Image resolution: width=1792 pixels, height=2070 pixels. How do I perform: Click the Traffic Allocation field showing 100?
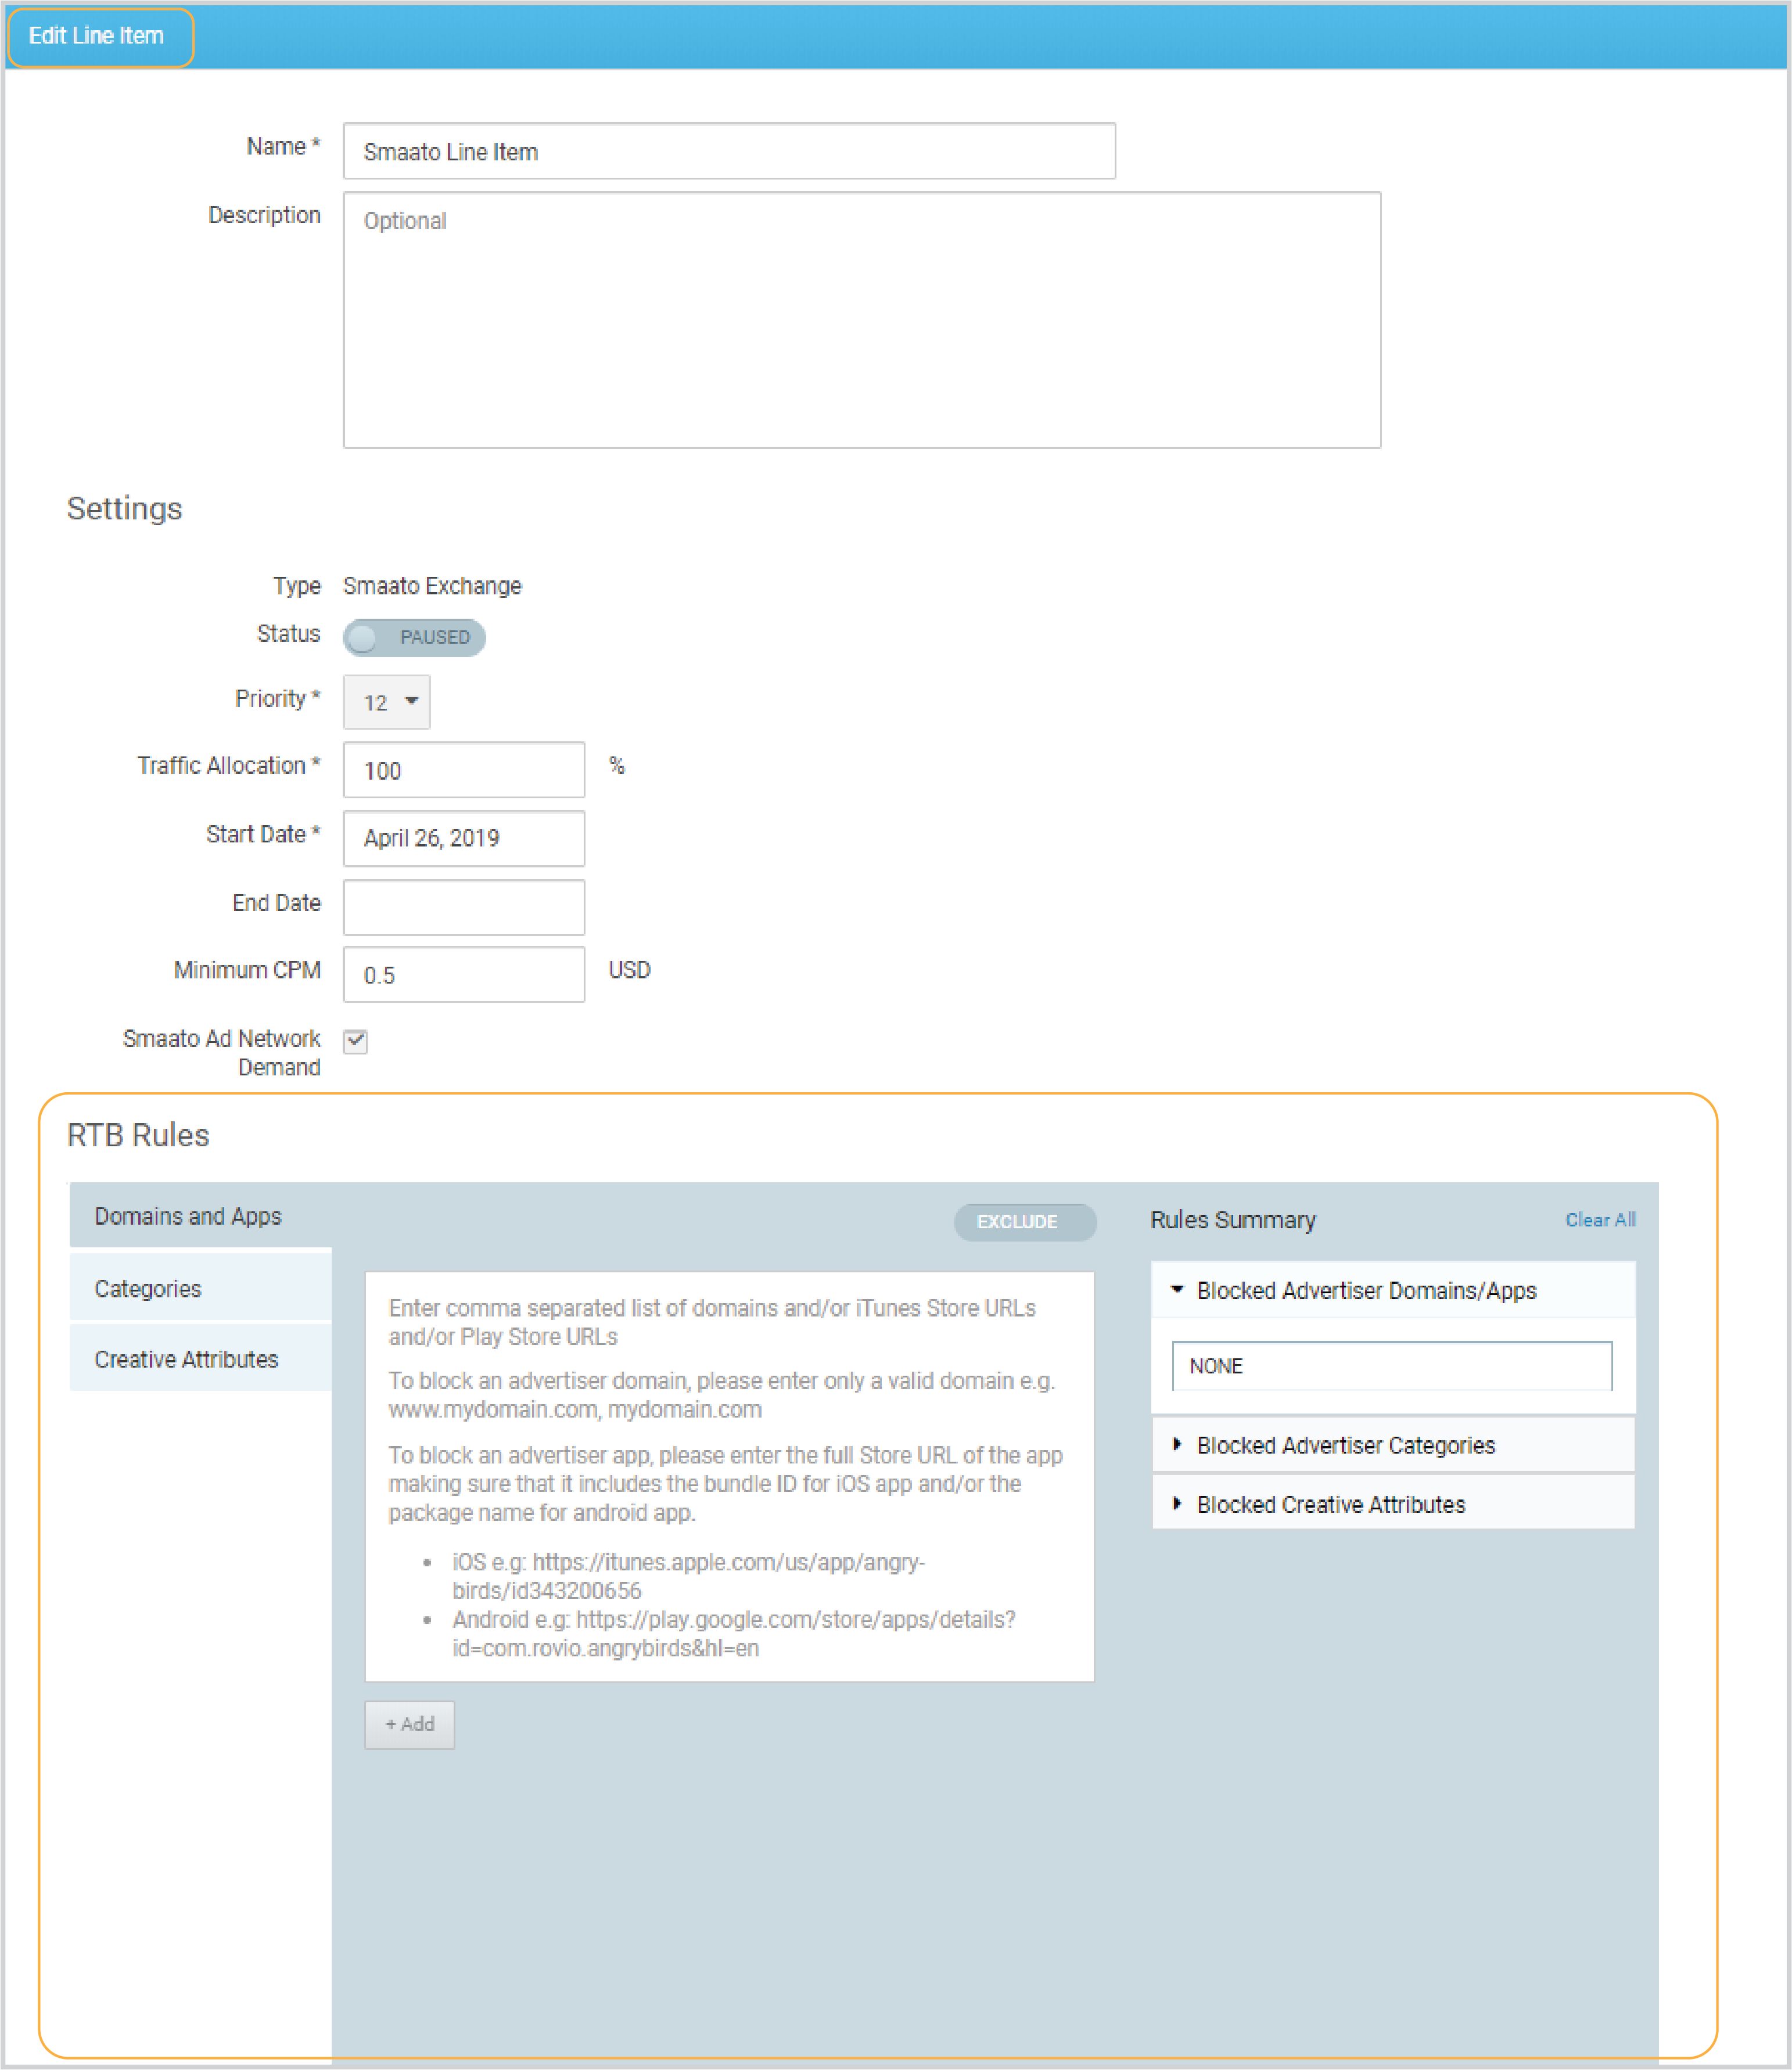coord(464,770)
